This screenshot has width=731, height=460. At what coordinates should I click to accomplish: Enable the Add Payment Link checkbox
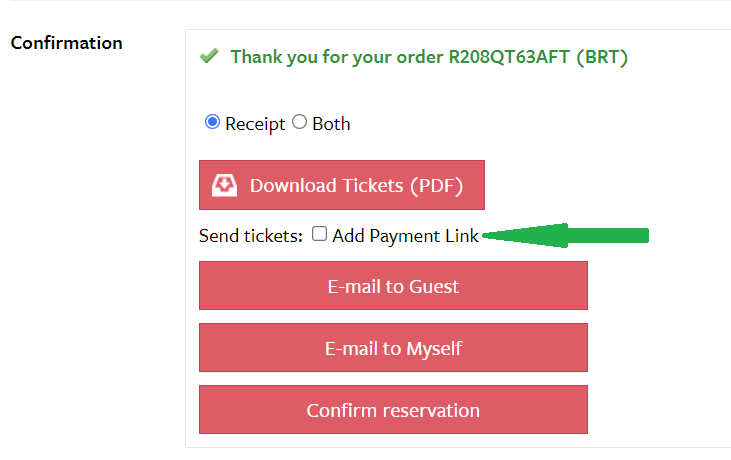(319, 234)
